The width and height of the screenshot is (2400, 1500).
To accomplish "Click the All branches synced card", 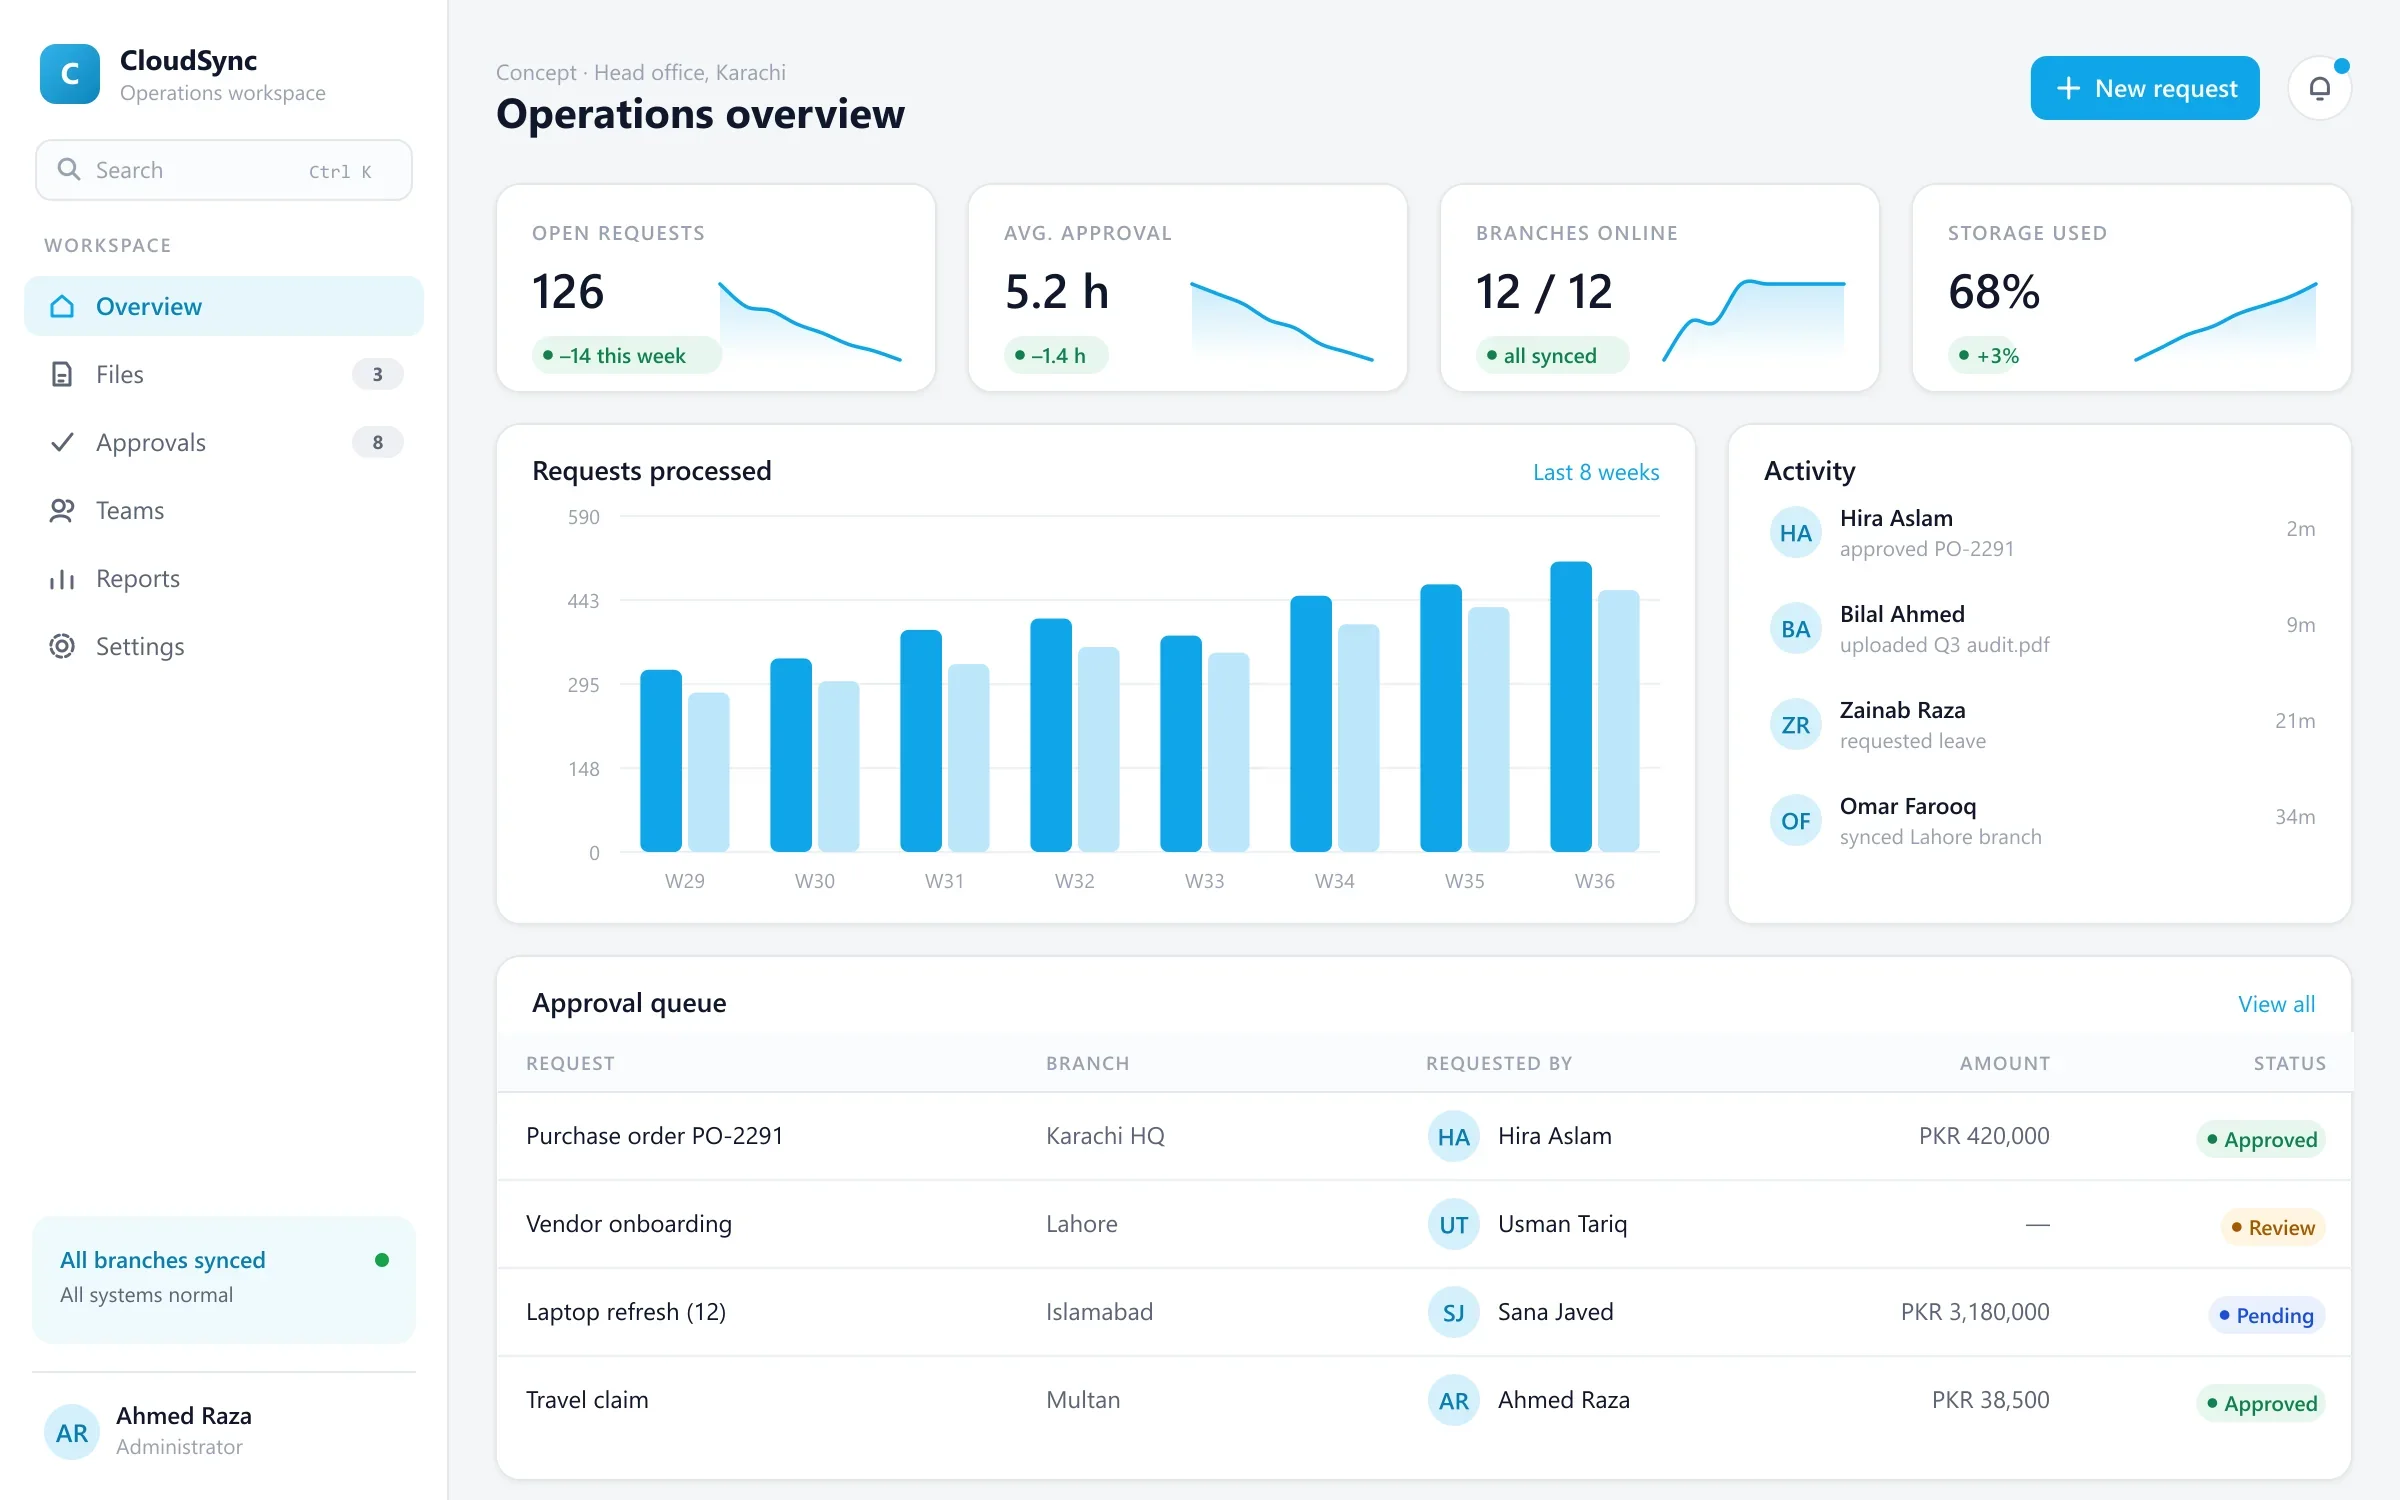I will [x=224, y=1279].
